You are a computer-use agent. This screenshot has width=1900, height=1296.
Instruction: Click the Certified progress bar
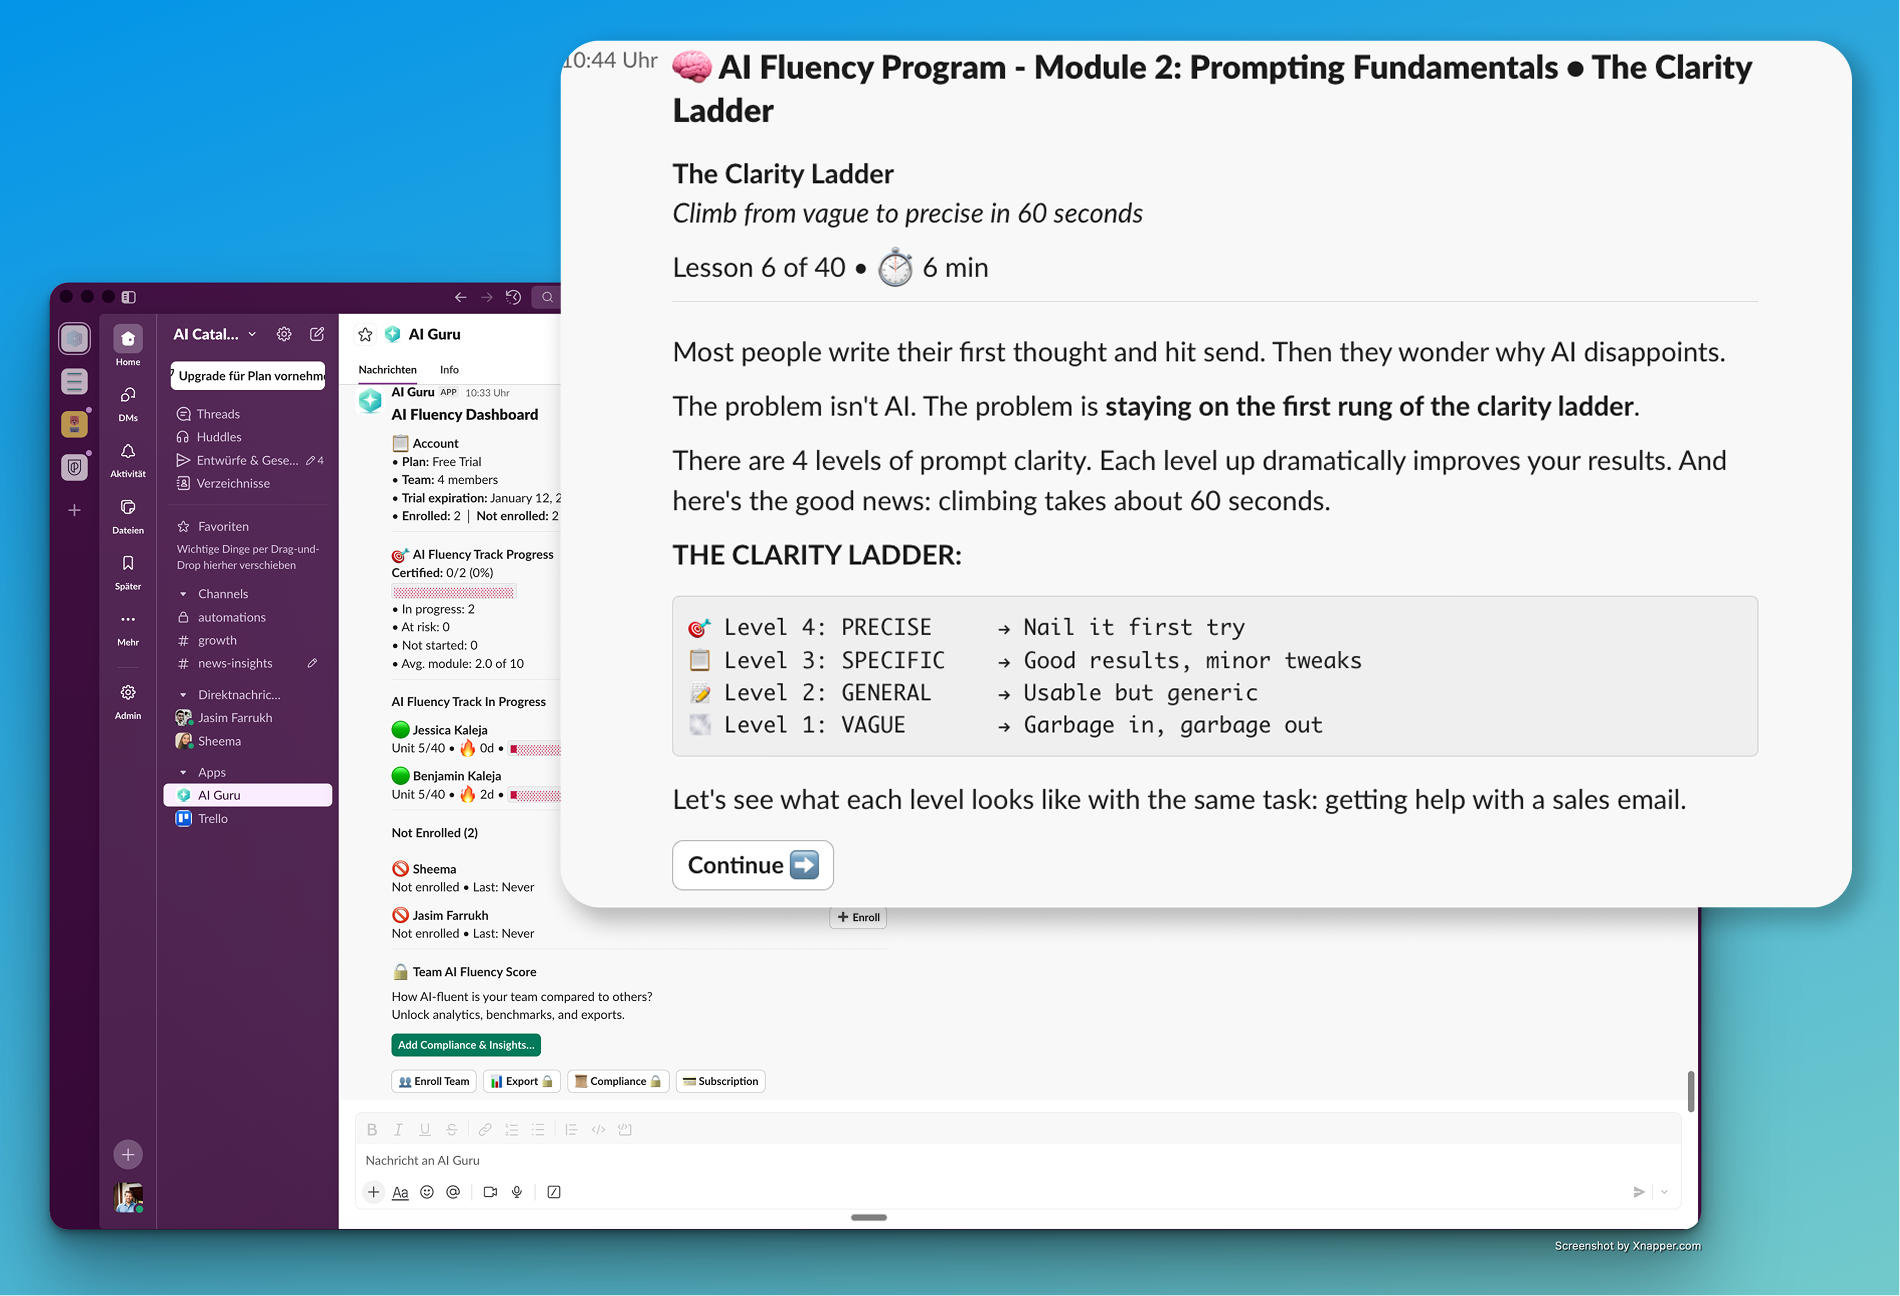click(453, 591)
